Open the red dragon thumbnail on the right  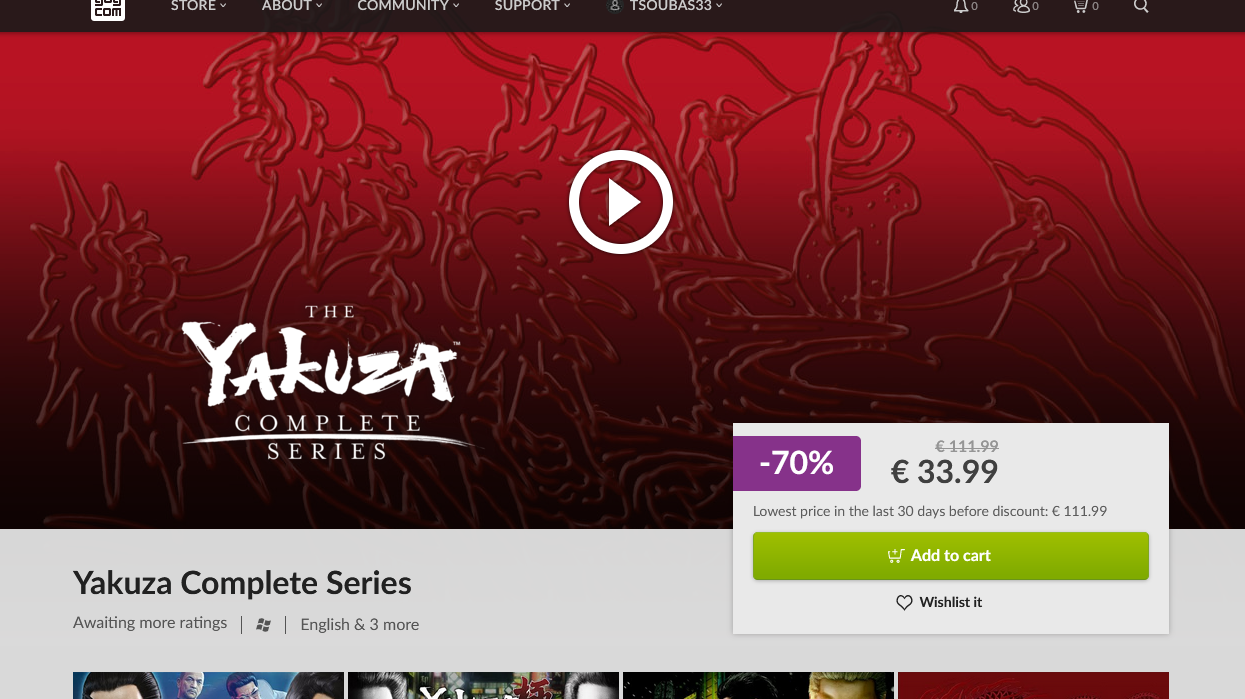(1033, 686)
